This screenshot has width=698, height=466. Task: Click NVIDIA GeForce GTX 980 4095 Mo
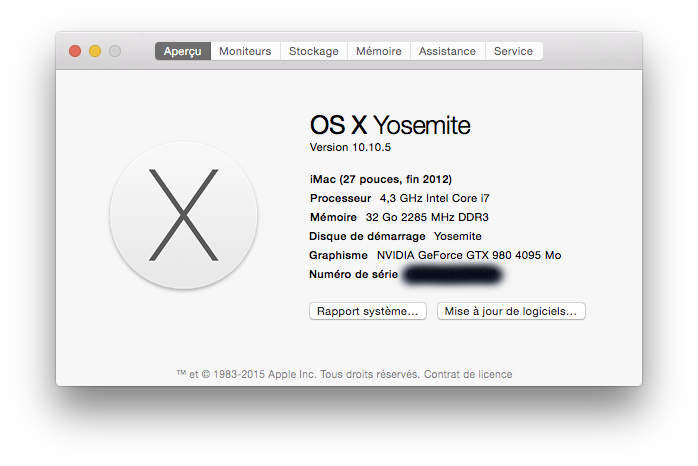[x=469, y=255]
